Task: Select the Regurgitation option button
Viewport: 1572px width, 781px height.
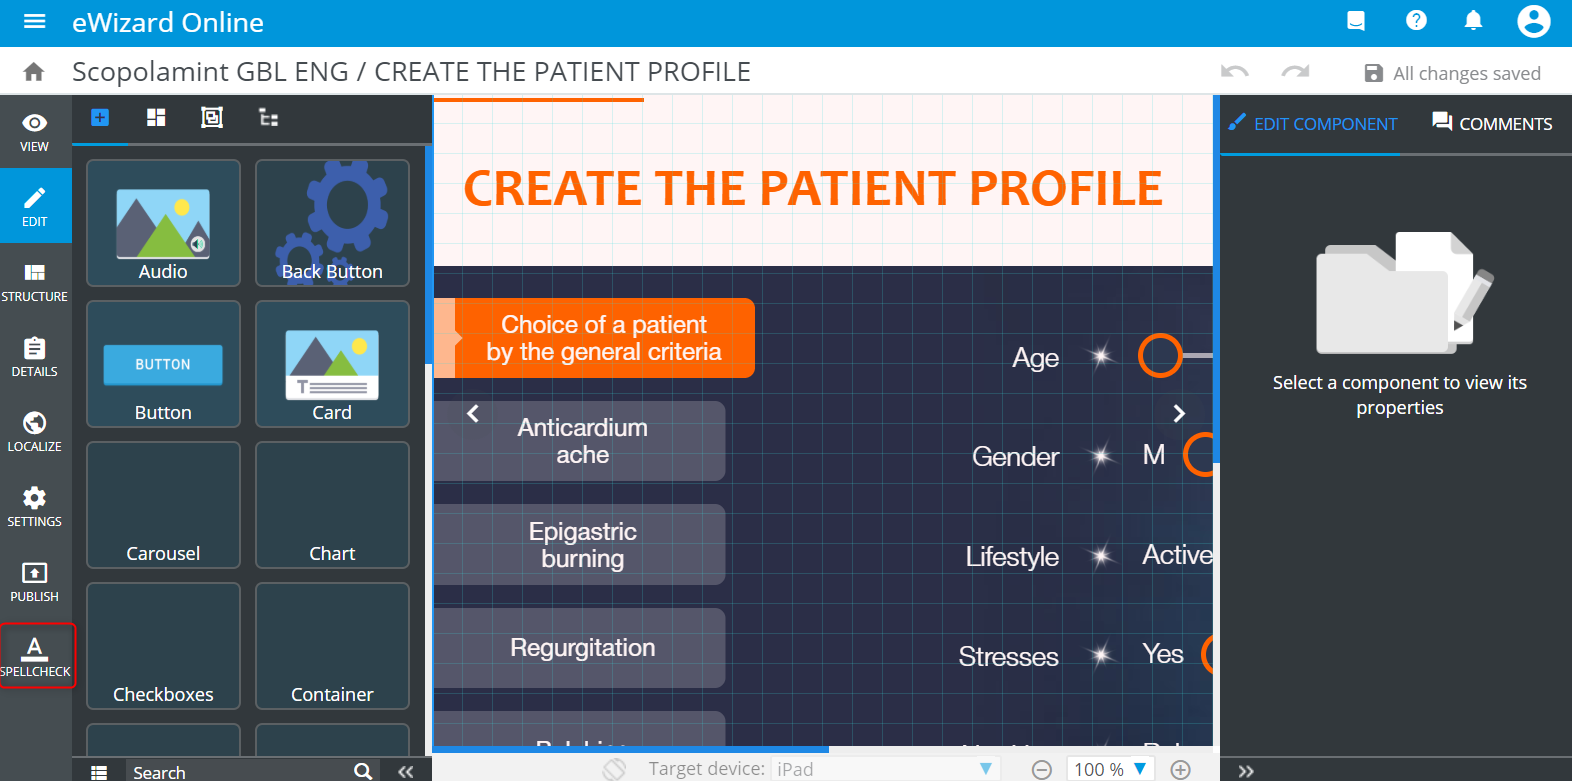Action: (582, 648)
